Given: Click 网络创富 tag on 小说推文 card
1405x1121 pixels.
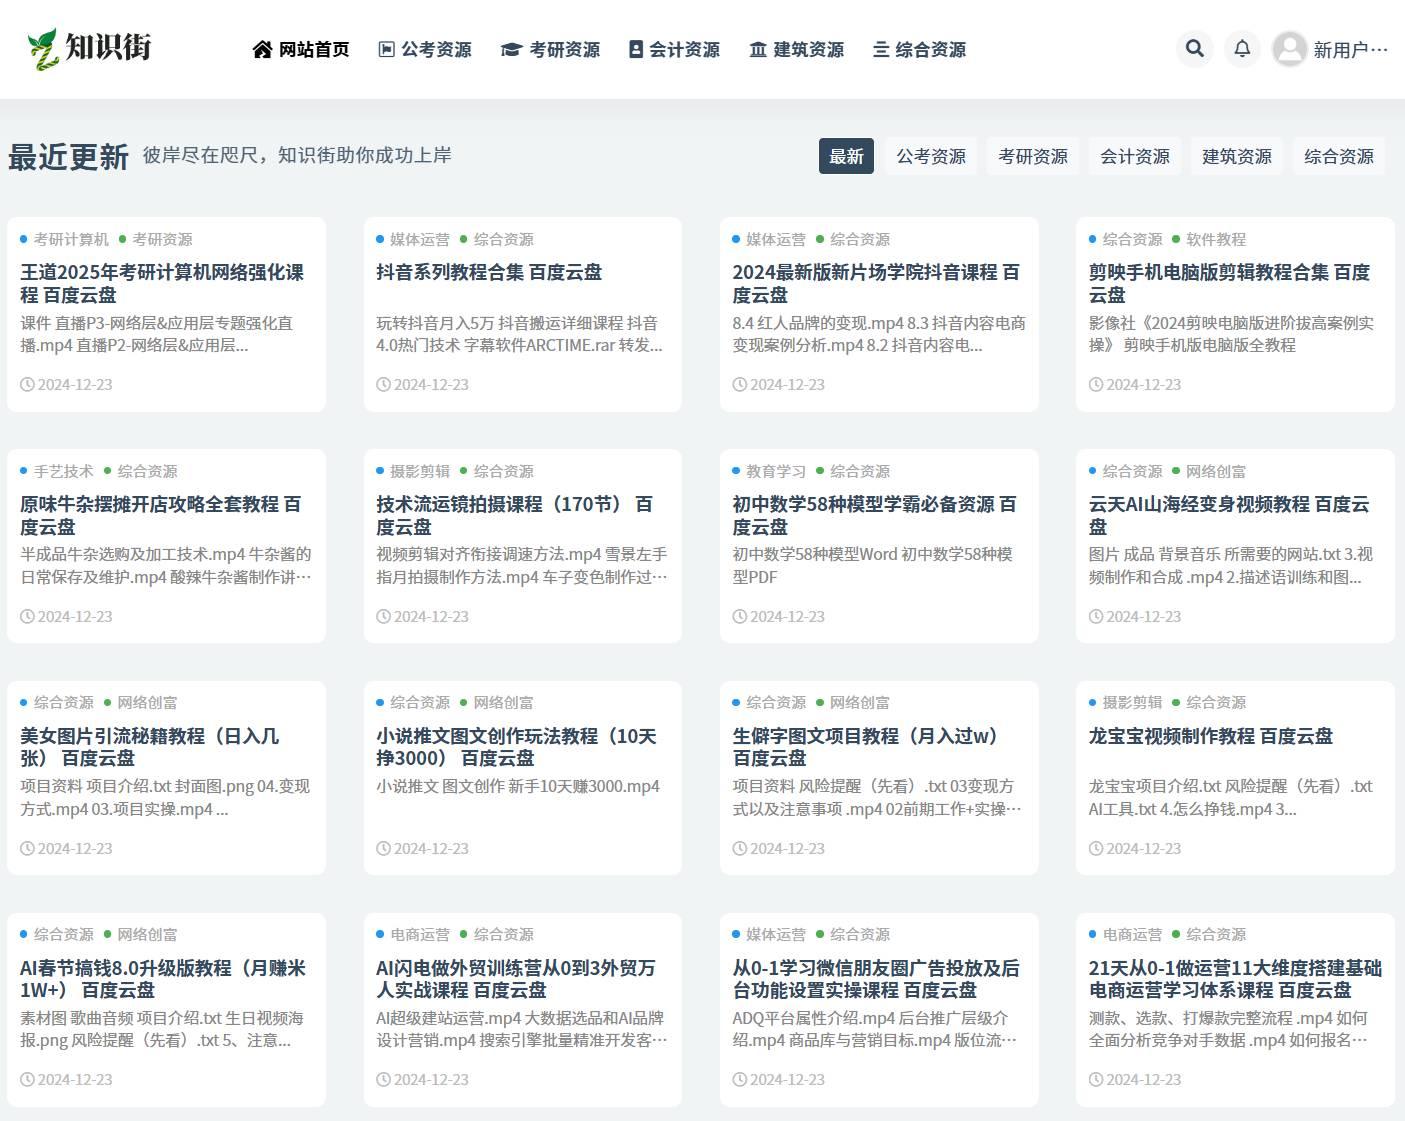Looking at the screenshot, I should [503, 702].
